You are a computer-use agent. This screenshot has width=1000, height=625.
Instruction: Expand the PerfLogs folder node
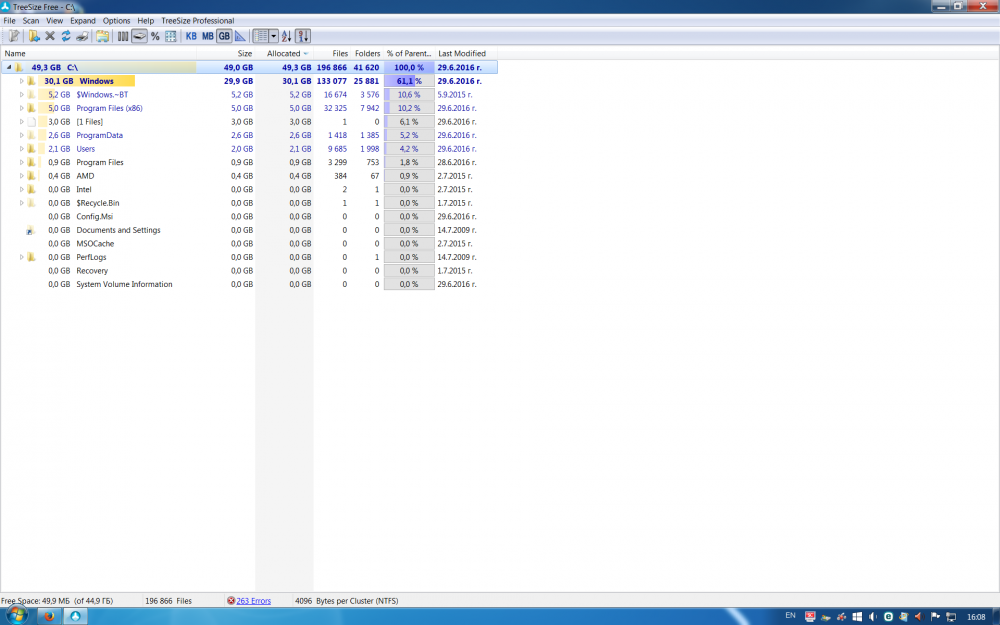[21, 257]
